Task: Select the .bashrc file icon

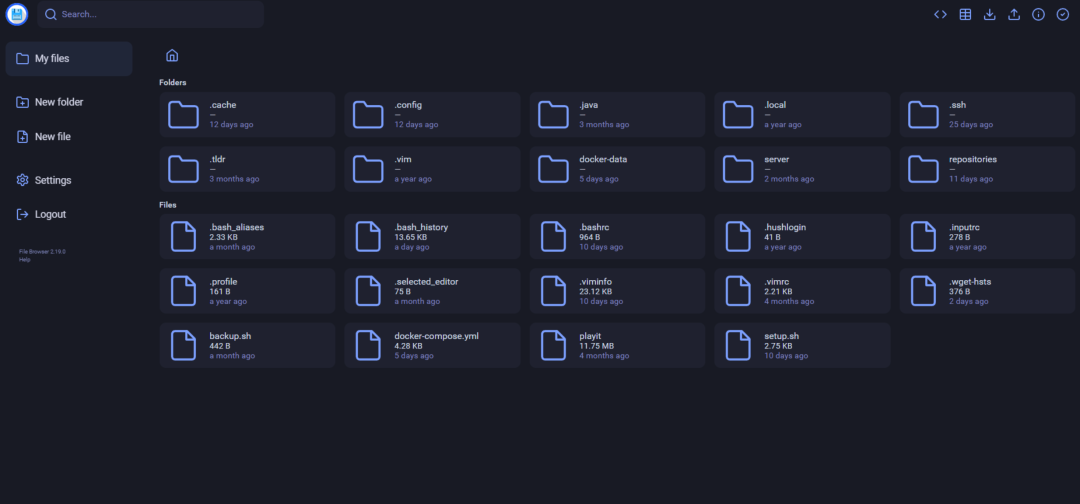Action: click(x=553, y=236)
